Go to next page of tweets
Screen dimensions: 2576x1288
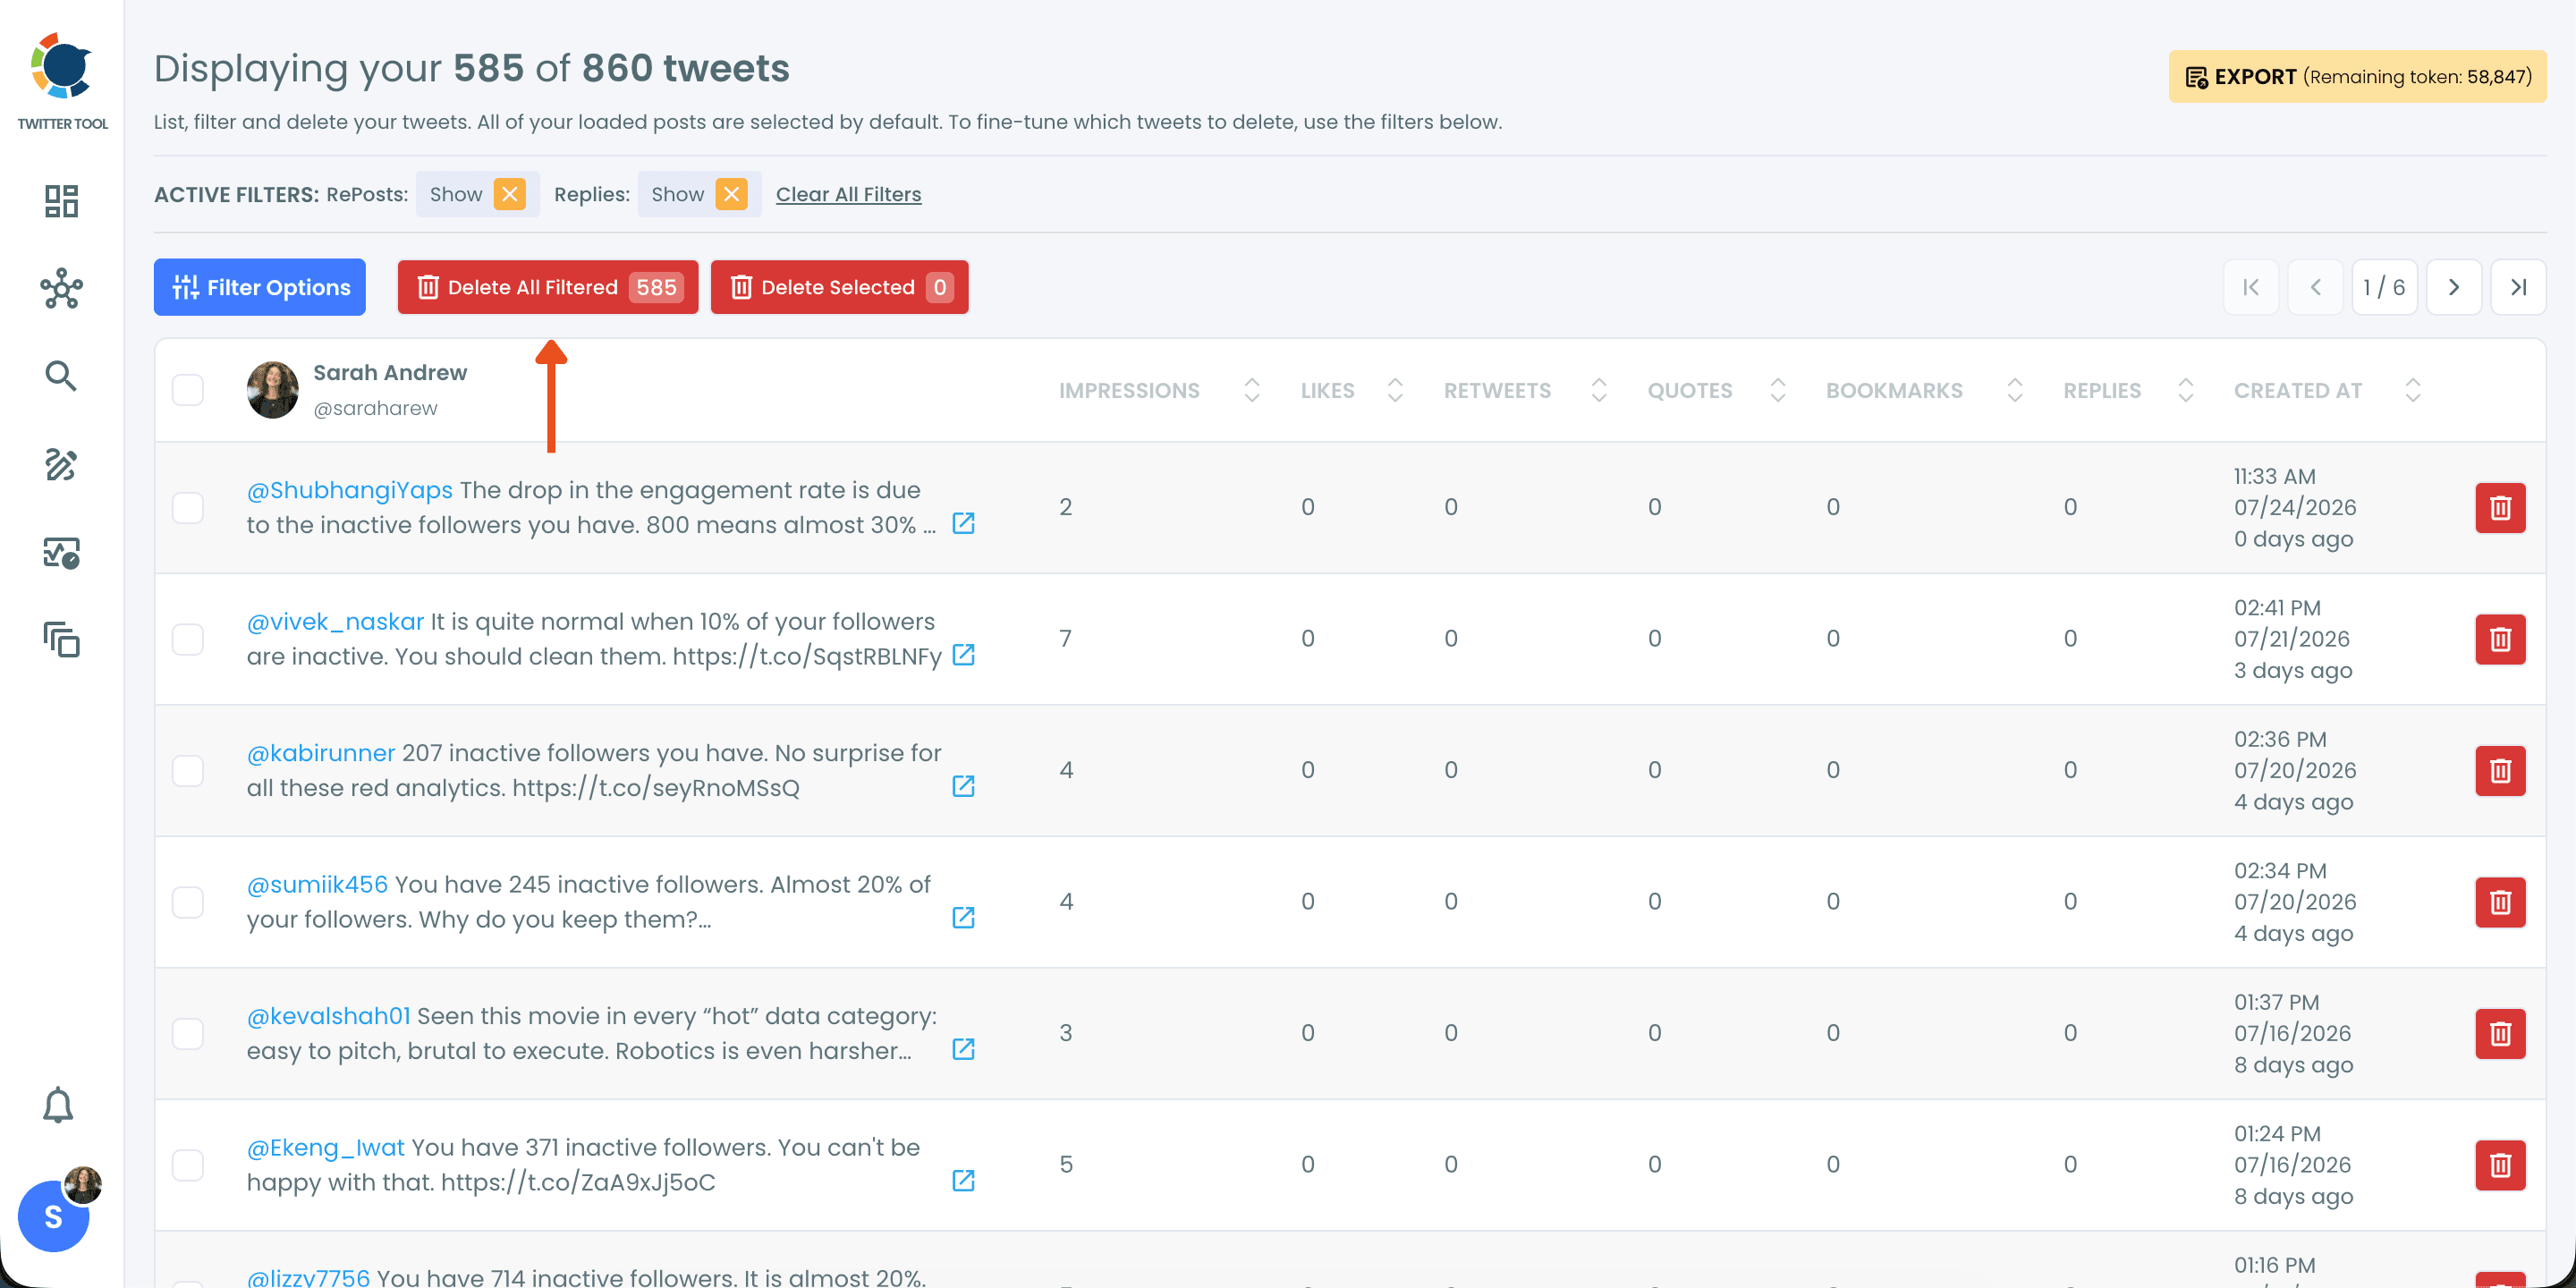[x=2454, y=288]
